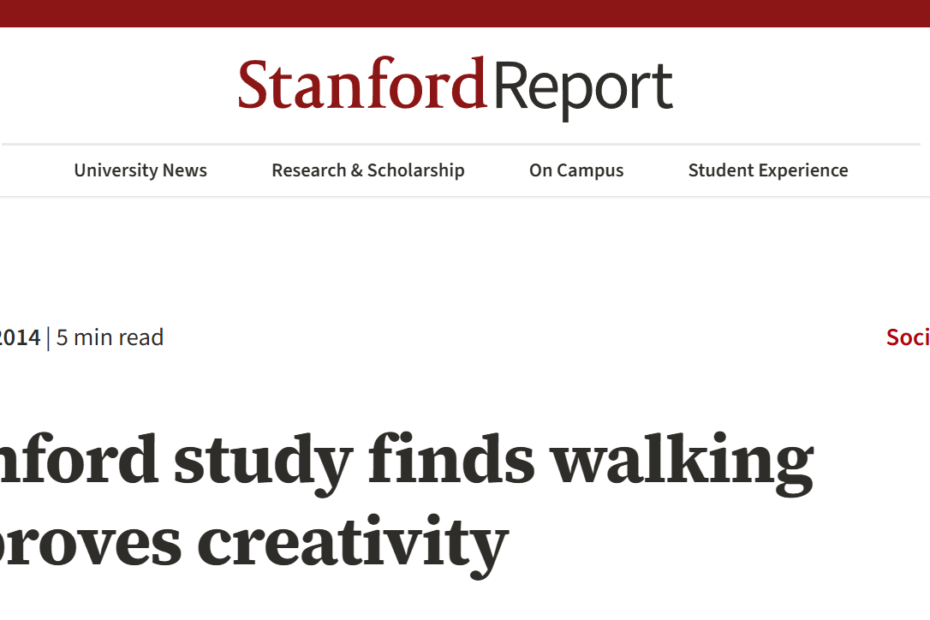Click the word "News" in the navigation

(184, 171)
